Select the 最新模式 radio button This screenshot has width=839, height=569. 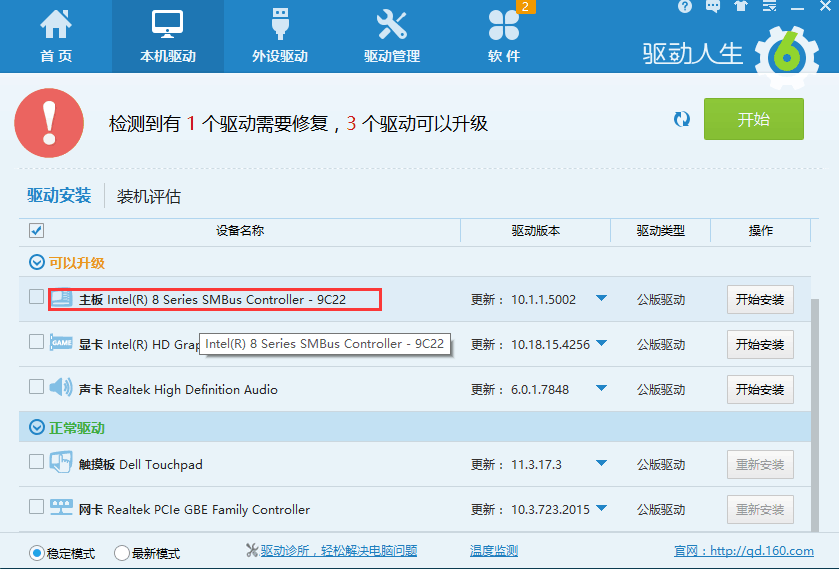pyautogui.click(x=122, y=552)
